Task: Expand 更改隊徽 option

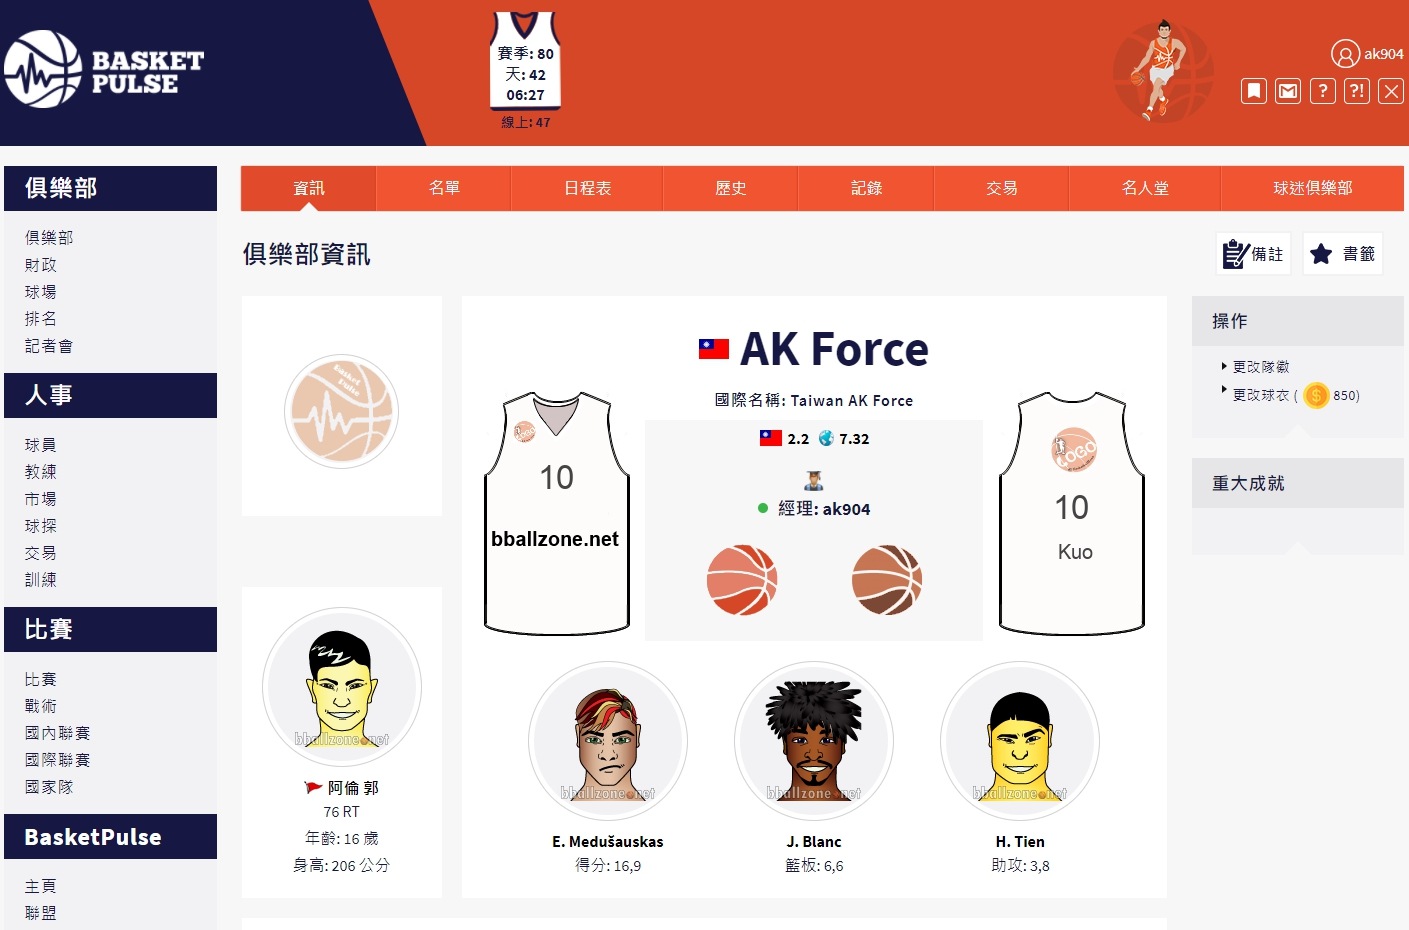Action: point(1260,367)
